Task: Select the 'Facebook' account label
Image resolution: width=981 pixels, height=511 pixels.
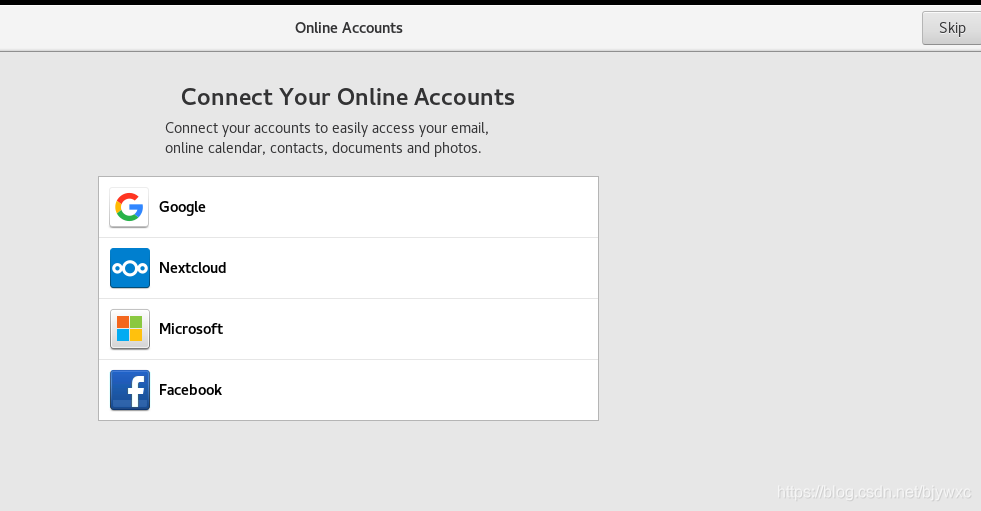Action: [191, 390]
